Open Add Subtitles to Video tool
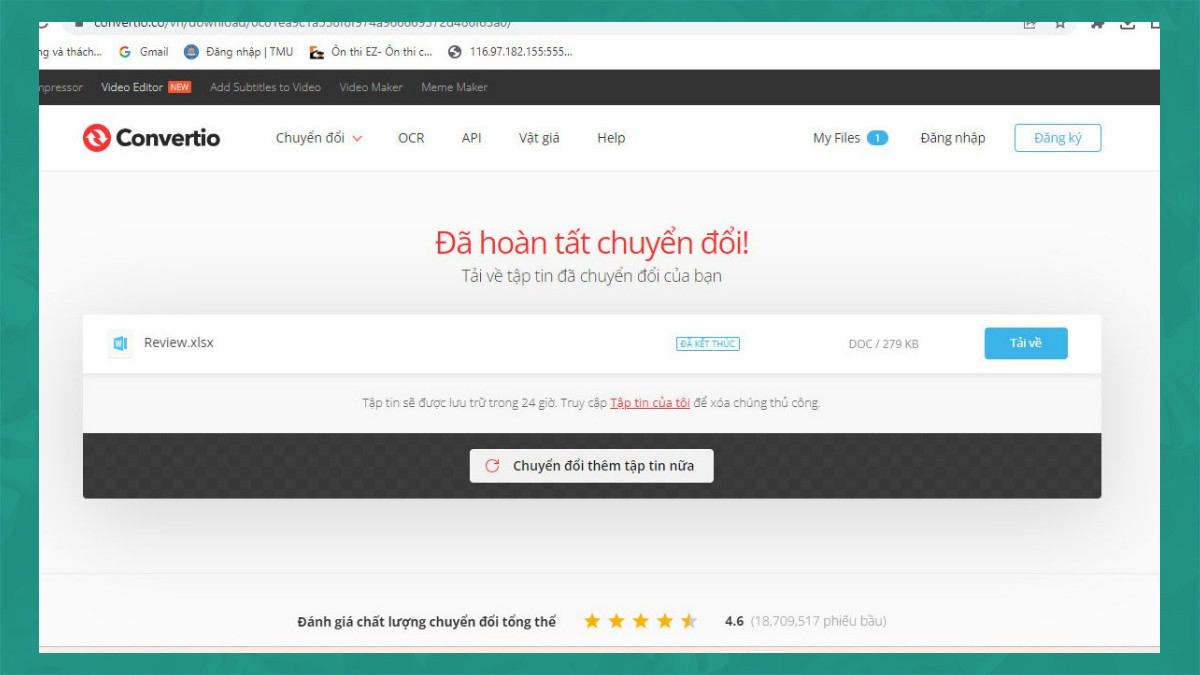Screen dimensions: 1200x675 [x=265, y=87]
